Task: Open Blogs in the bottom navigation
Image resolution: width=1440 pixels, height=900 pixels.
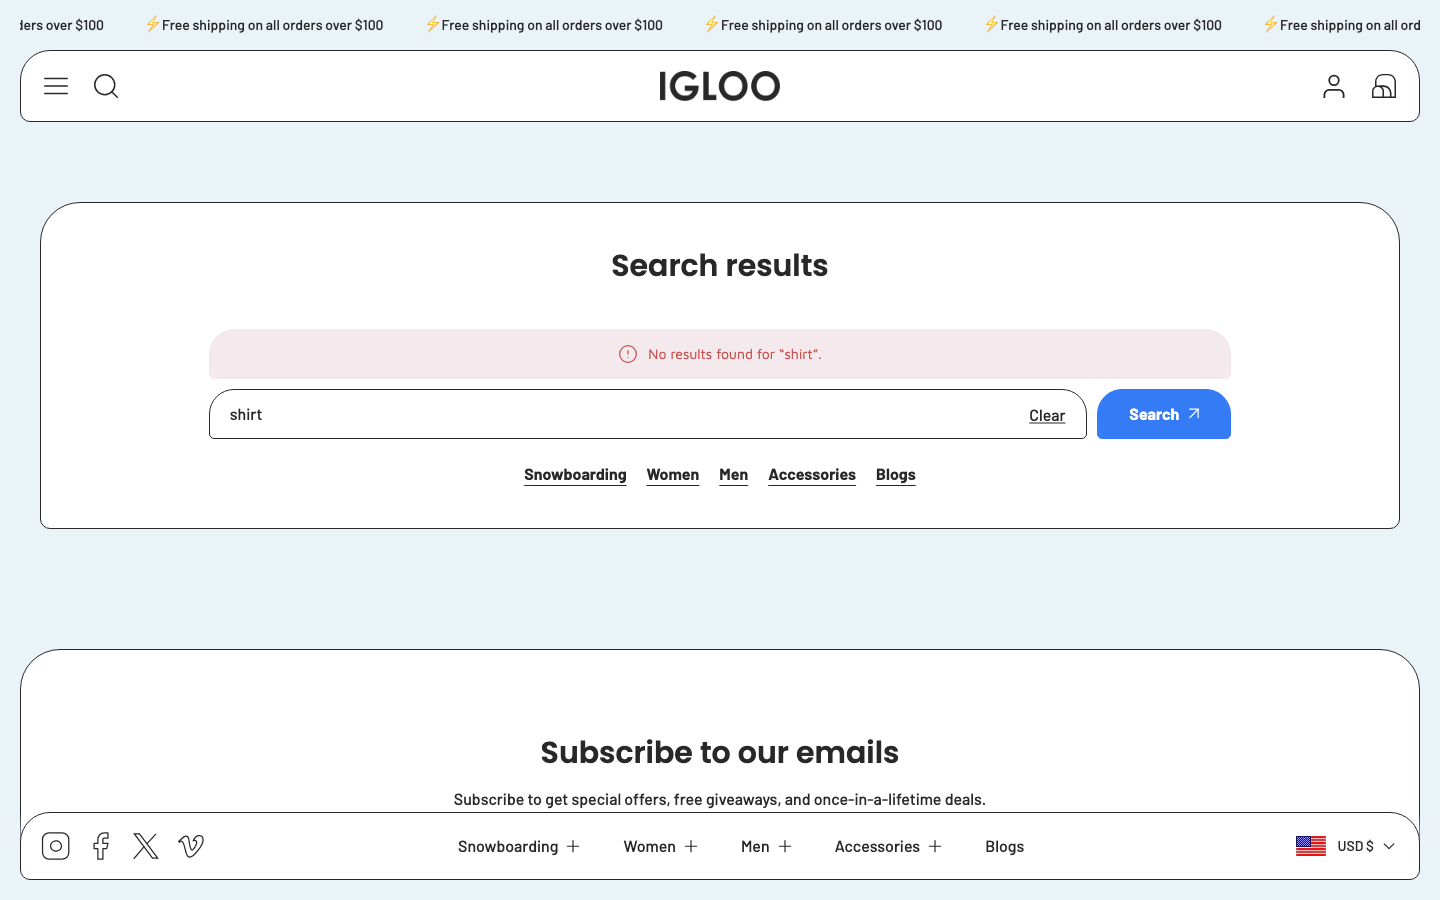Action: (1005, 846)
